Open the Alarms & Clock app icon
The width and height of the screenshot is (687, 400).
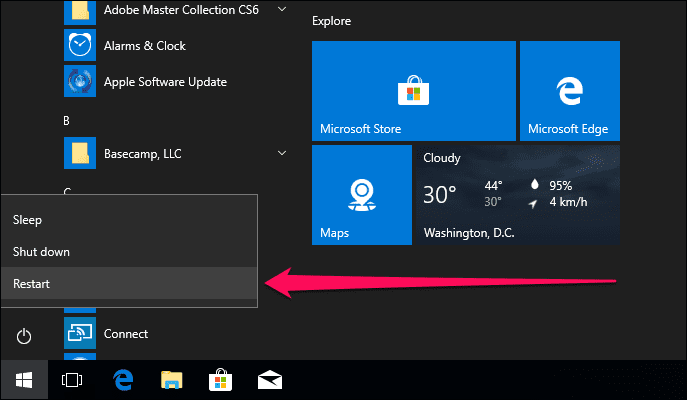[80, 45]
